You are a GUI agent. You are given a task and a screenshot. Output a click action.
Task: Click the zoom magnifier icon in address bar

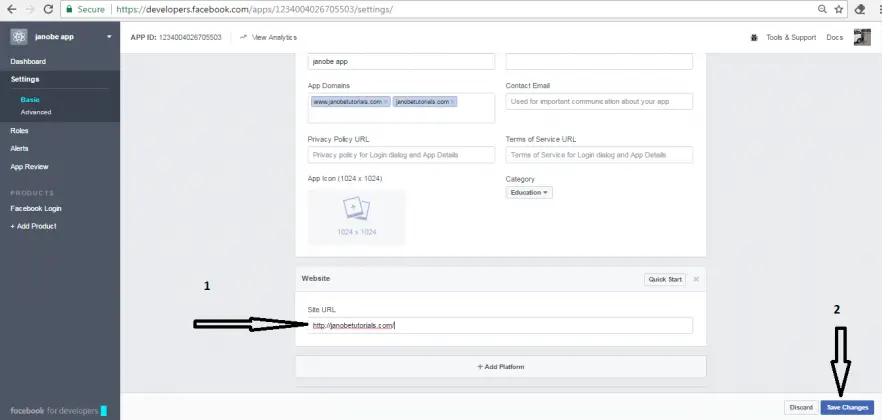(822, 9)
